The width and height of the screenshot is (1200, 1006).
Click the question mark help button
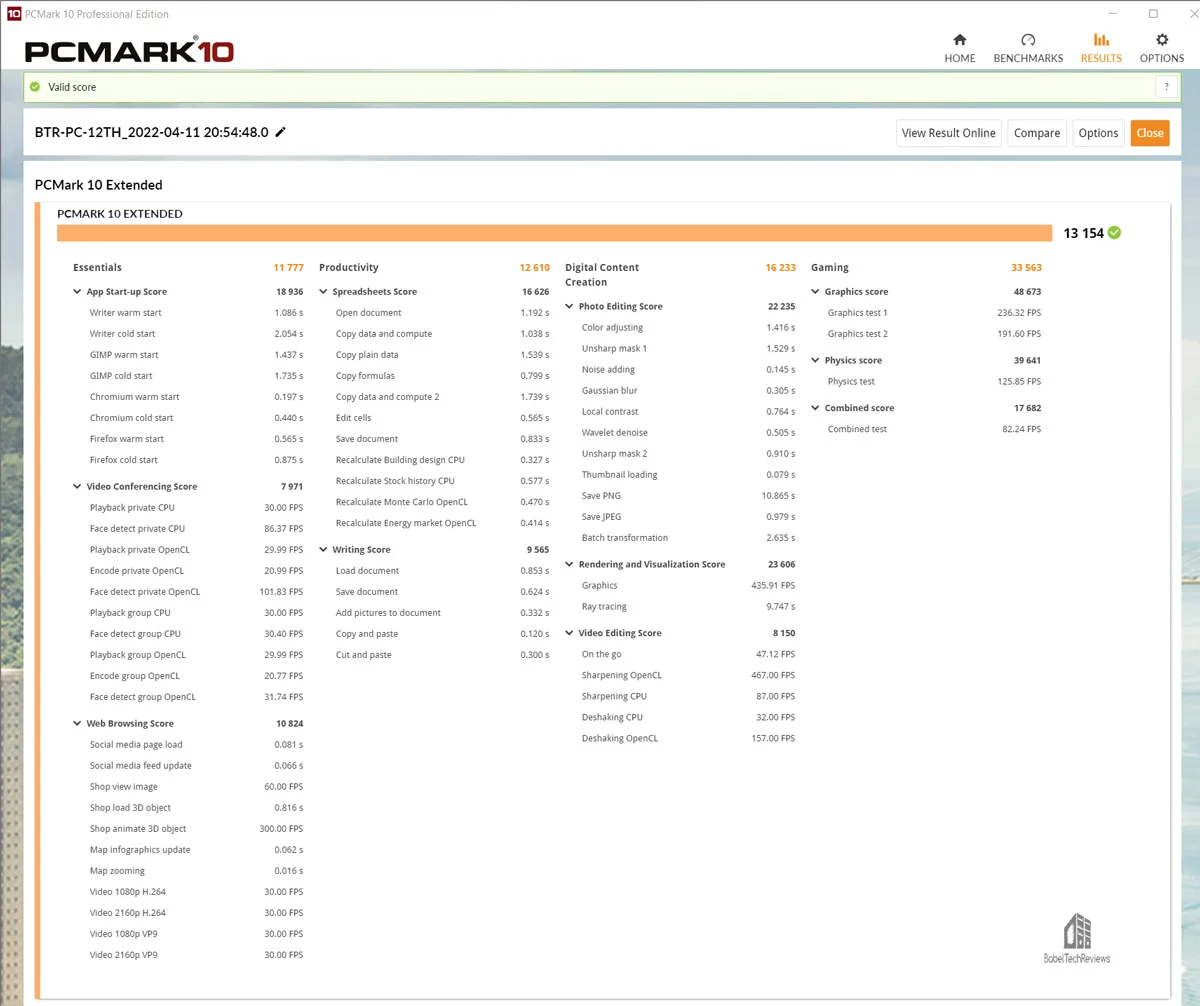[1166, 87]
